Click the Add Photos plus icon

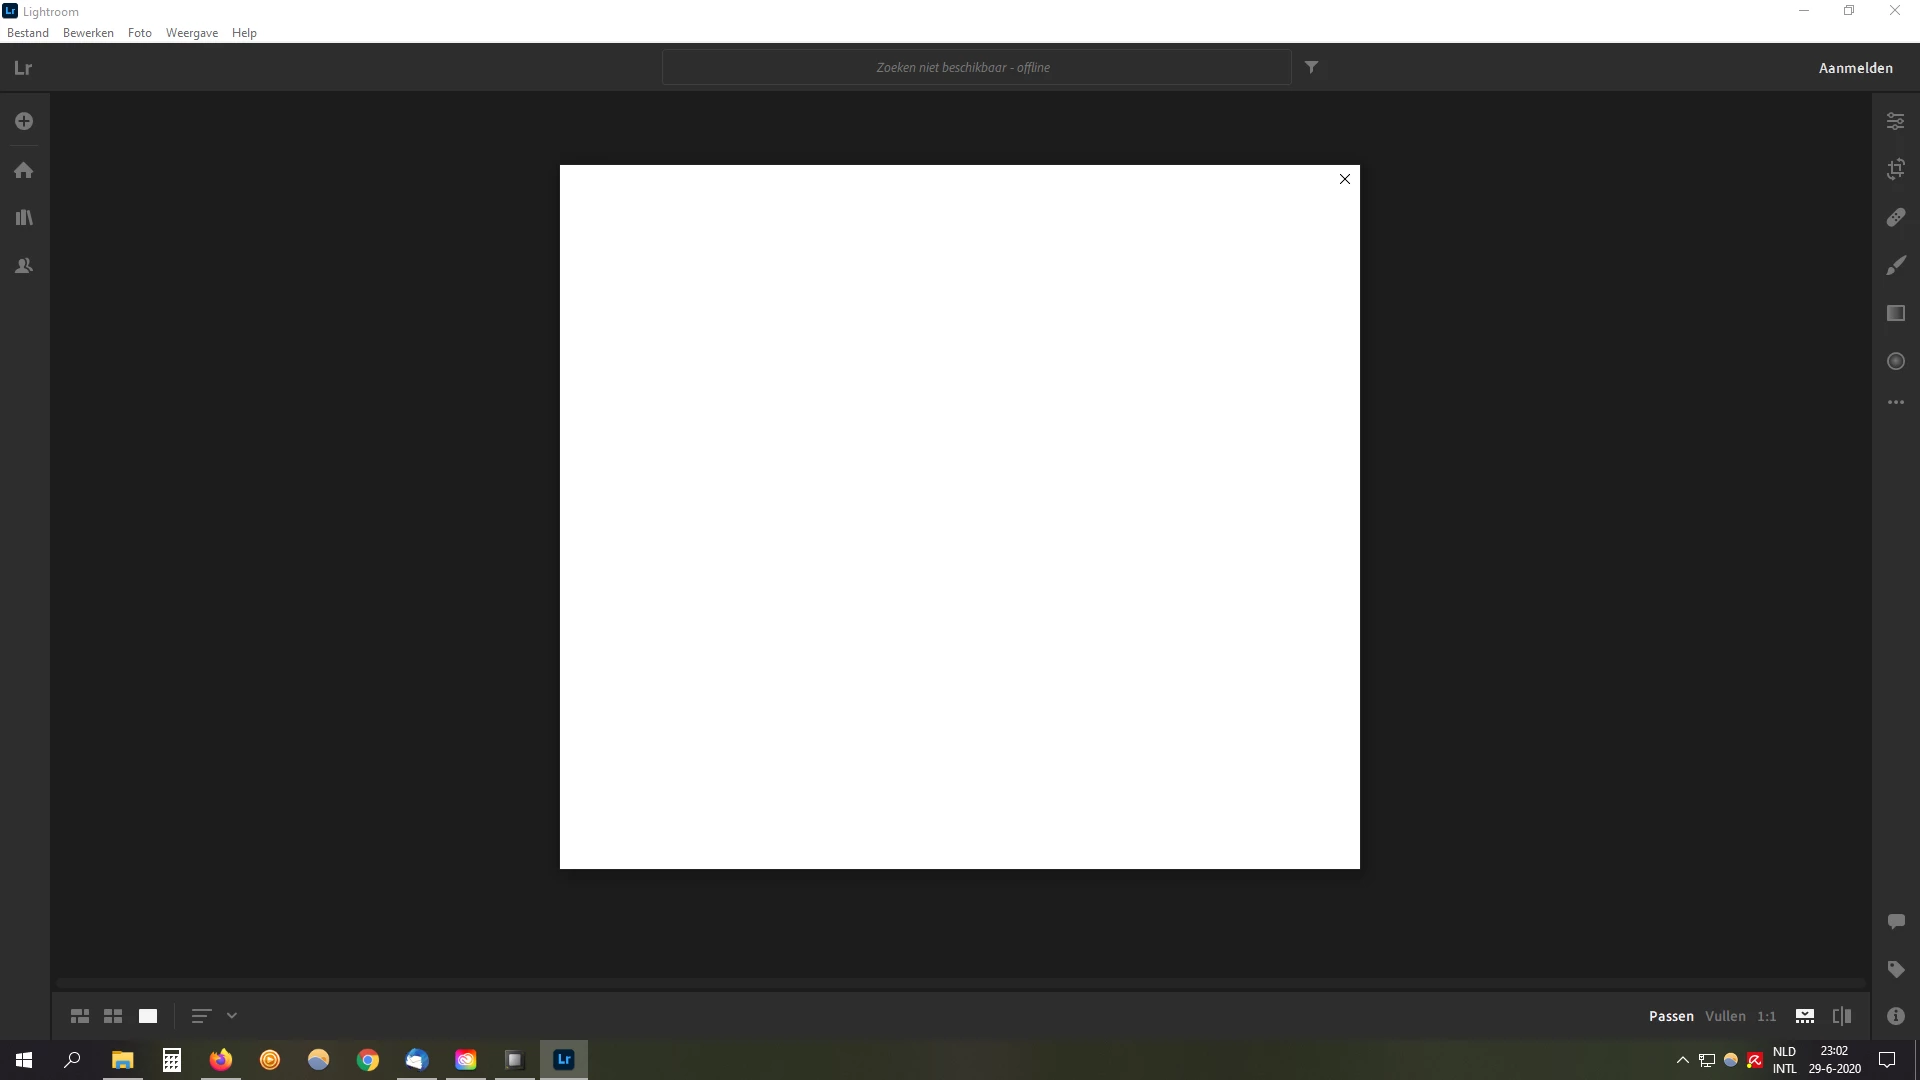point(24,121)
